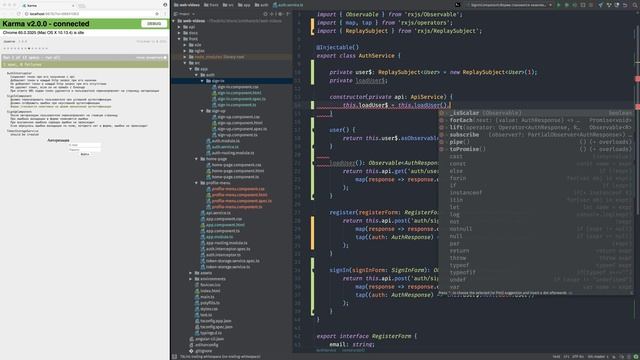Open app.component.html file
This screenshot has width=640, height=360.
[225, 225]
